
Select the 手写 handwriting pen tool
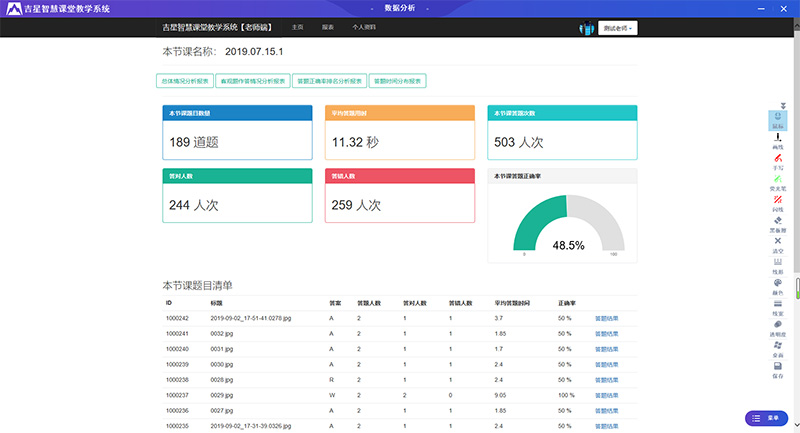click(x=777, y=161)
